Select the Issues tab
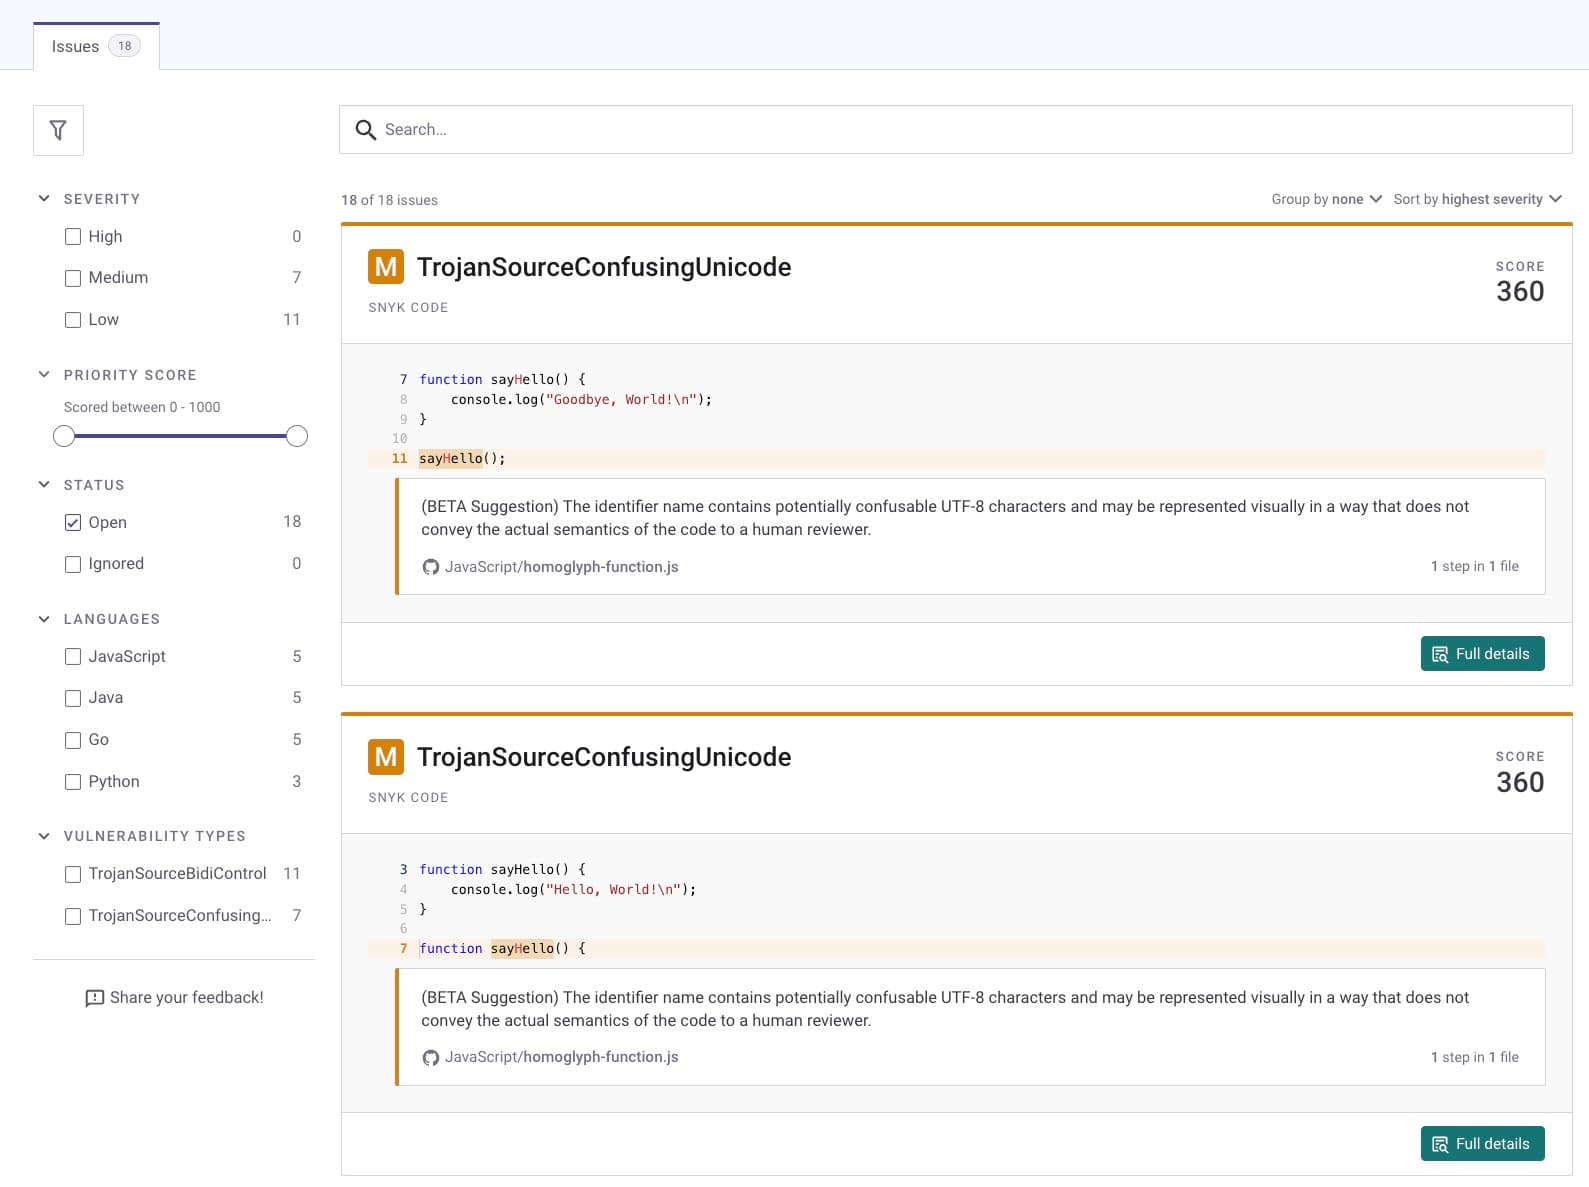The height and width of the screenshot is (1187, 1589). pos(96,46)
